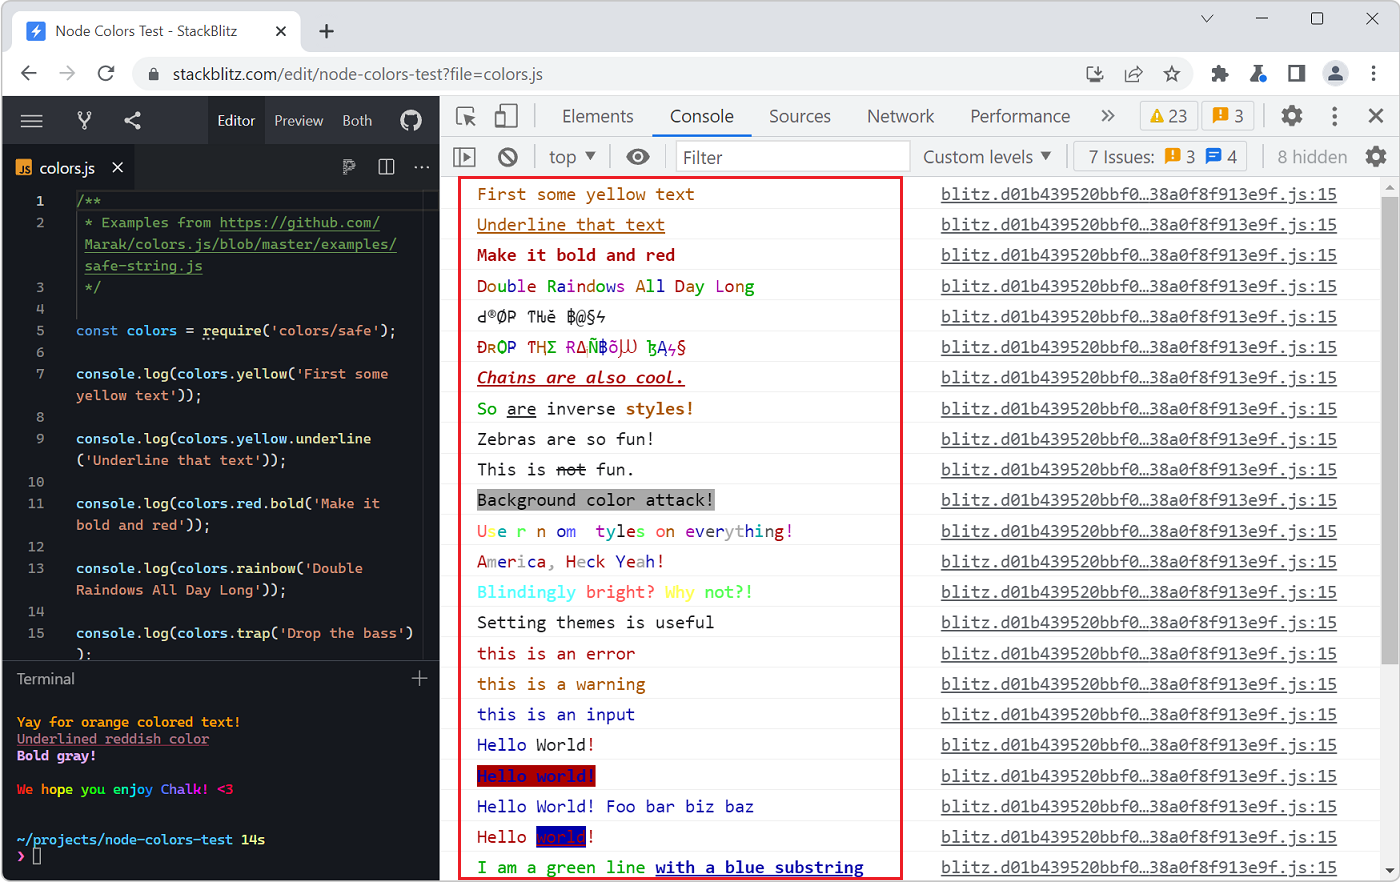The height and width of the screenshot is (882, 1400).
Task: Click the console Filter input field
Action: [x=792, y=156]
